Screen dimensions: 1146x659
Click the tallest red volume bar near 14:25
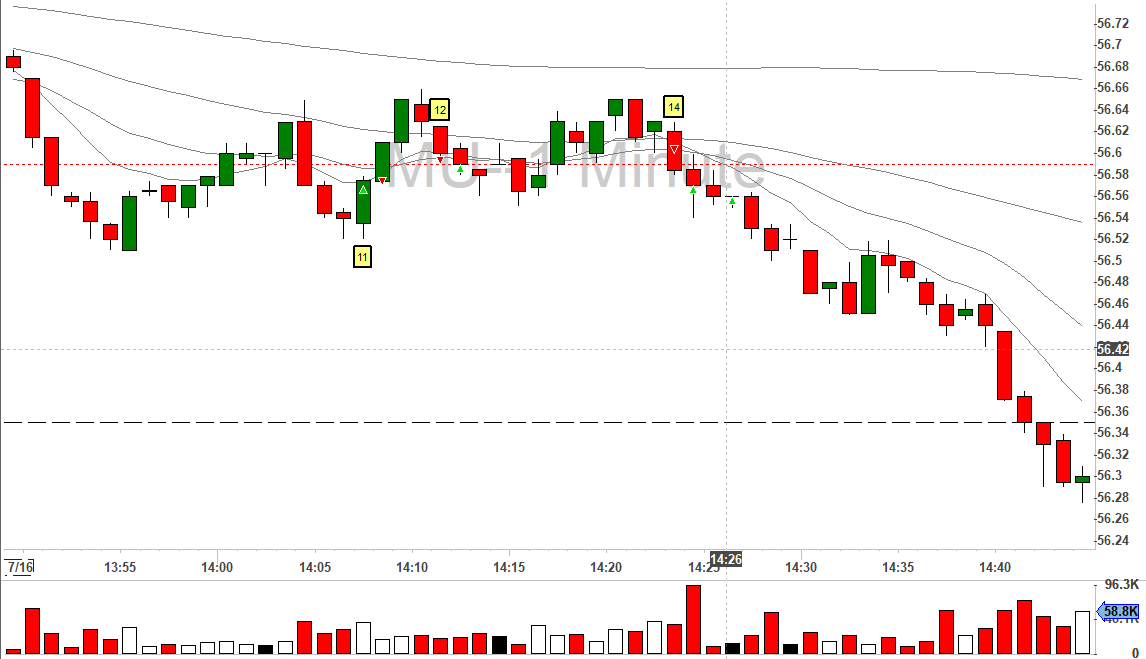coord(694,620)
